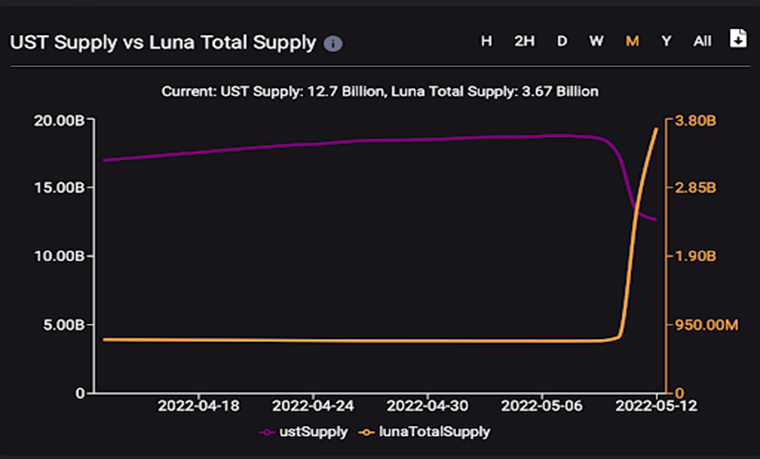The width and height of the screenshot is (760, 459).
Task: Click the Current UST Supply summary text
Action: pyautogui.click(x=380, y=91)
